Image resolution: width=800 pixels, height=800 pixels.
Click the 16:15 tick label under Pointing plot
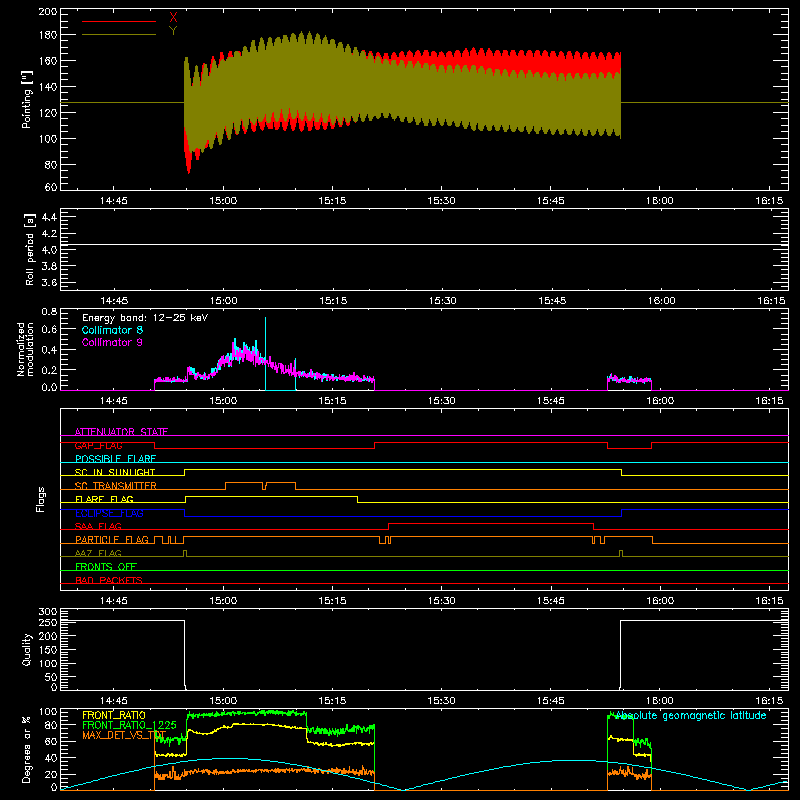coord(769,201)
